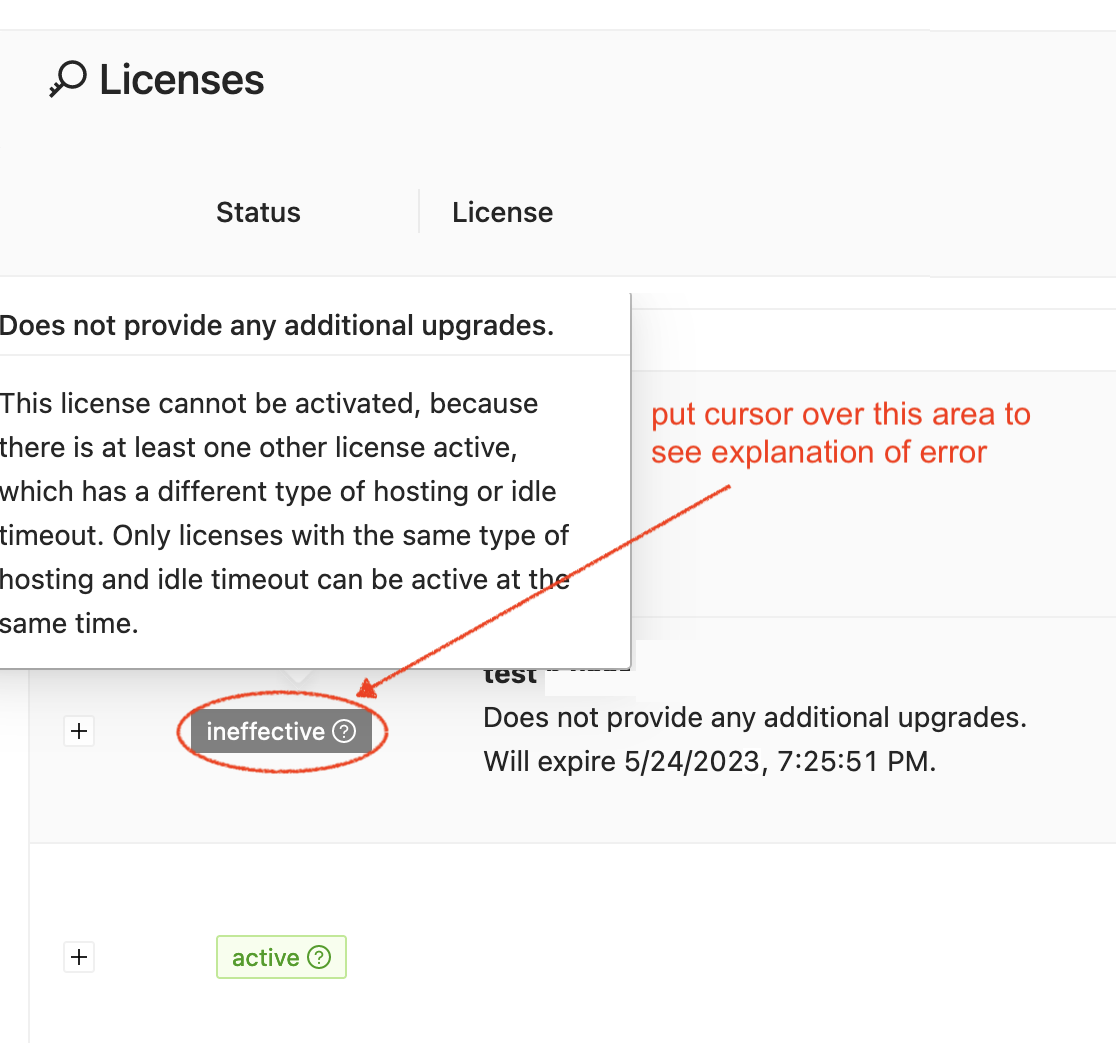Click the Licenses page heading

click(181, 80)
